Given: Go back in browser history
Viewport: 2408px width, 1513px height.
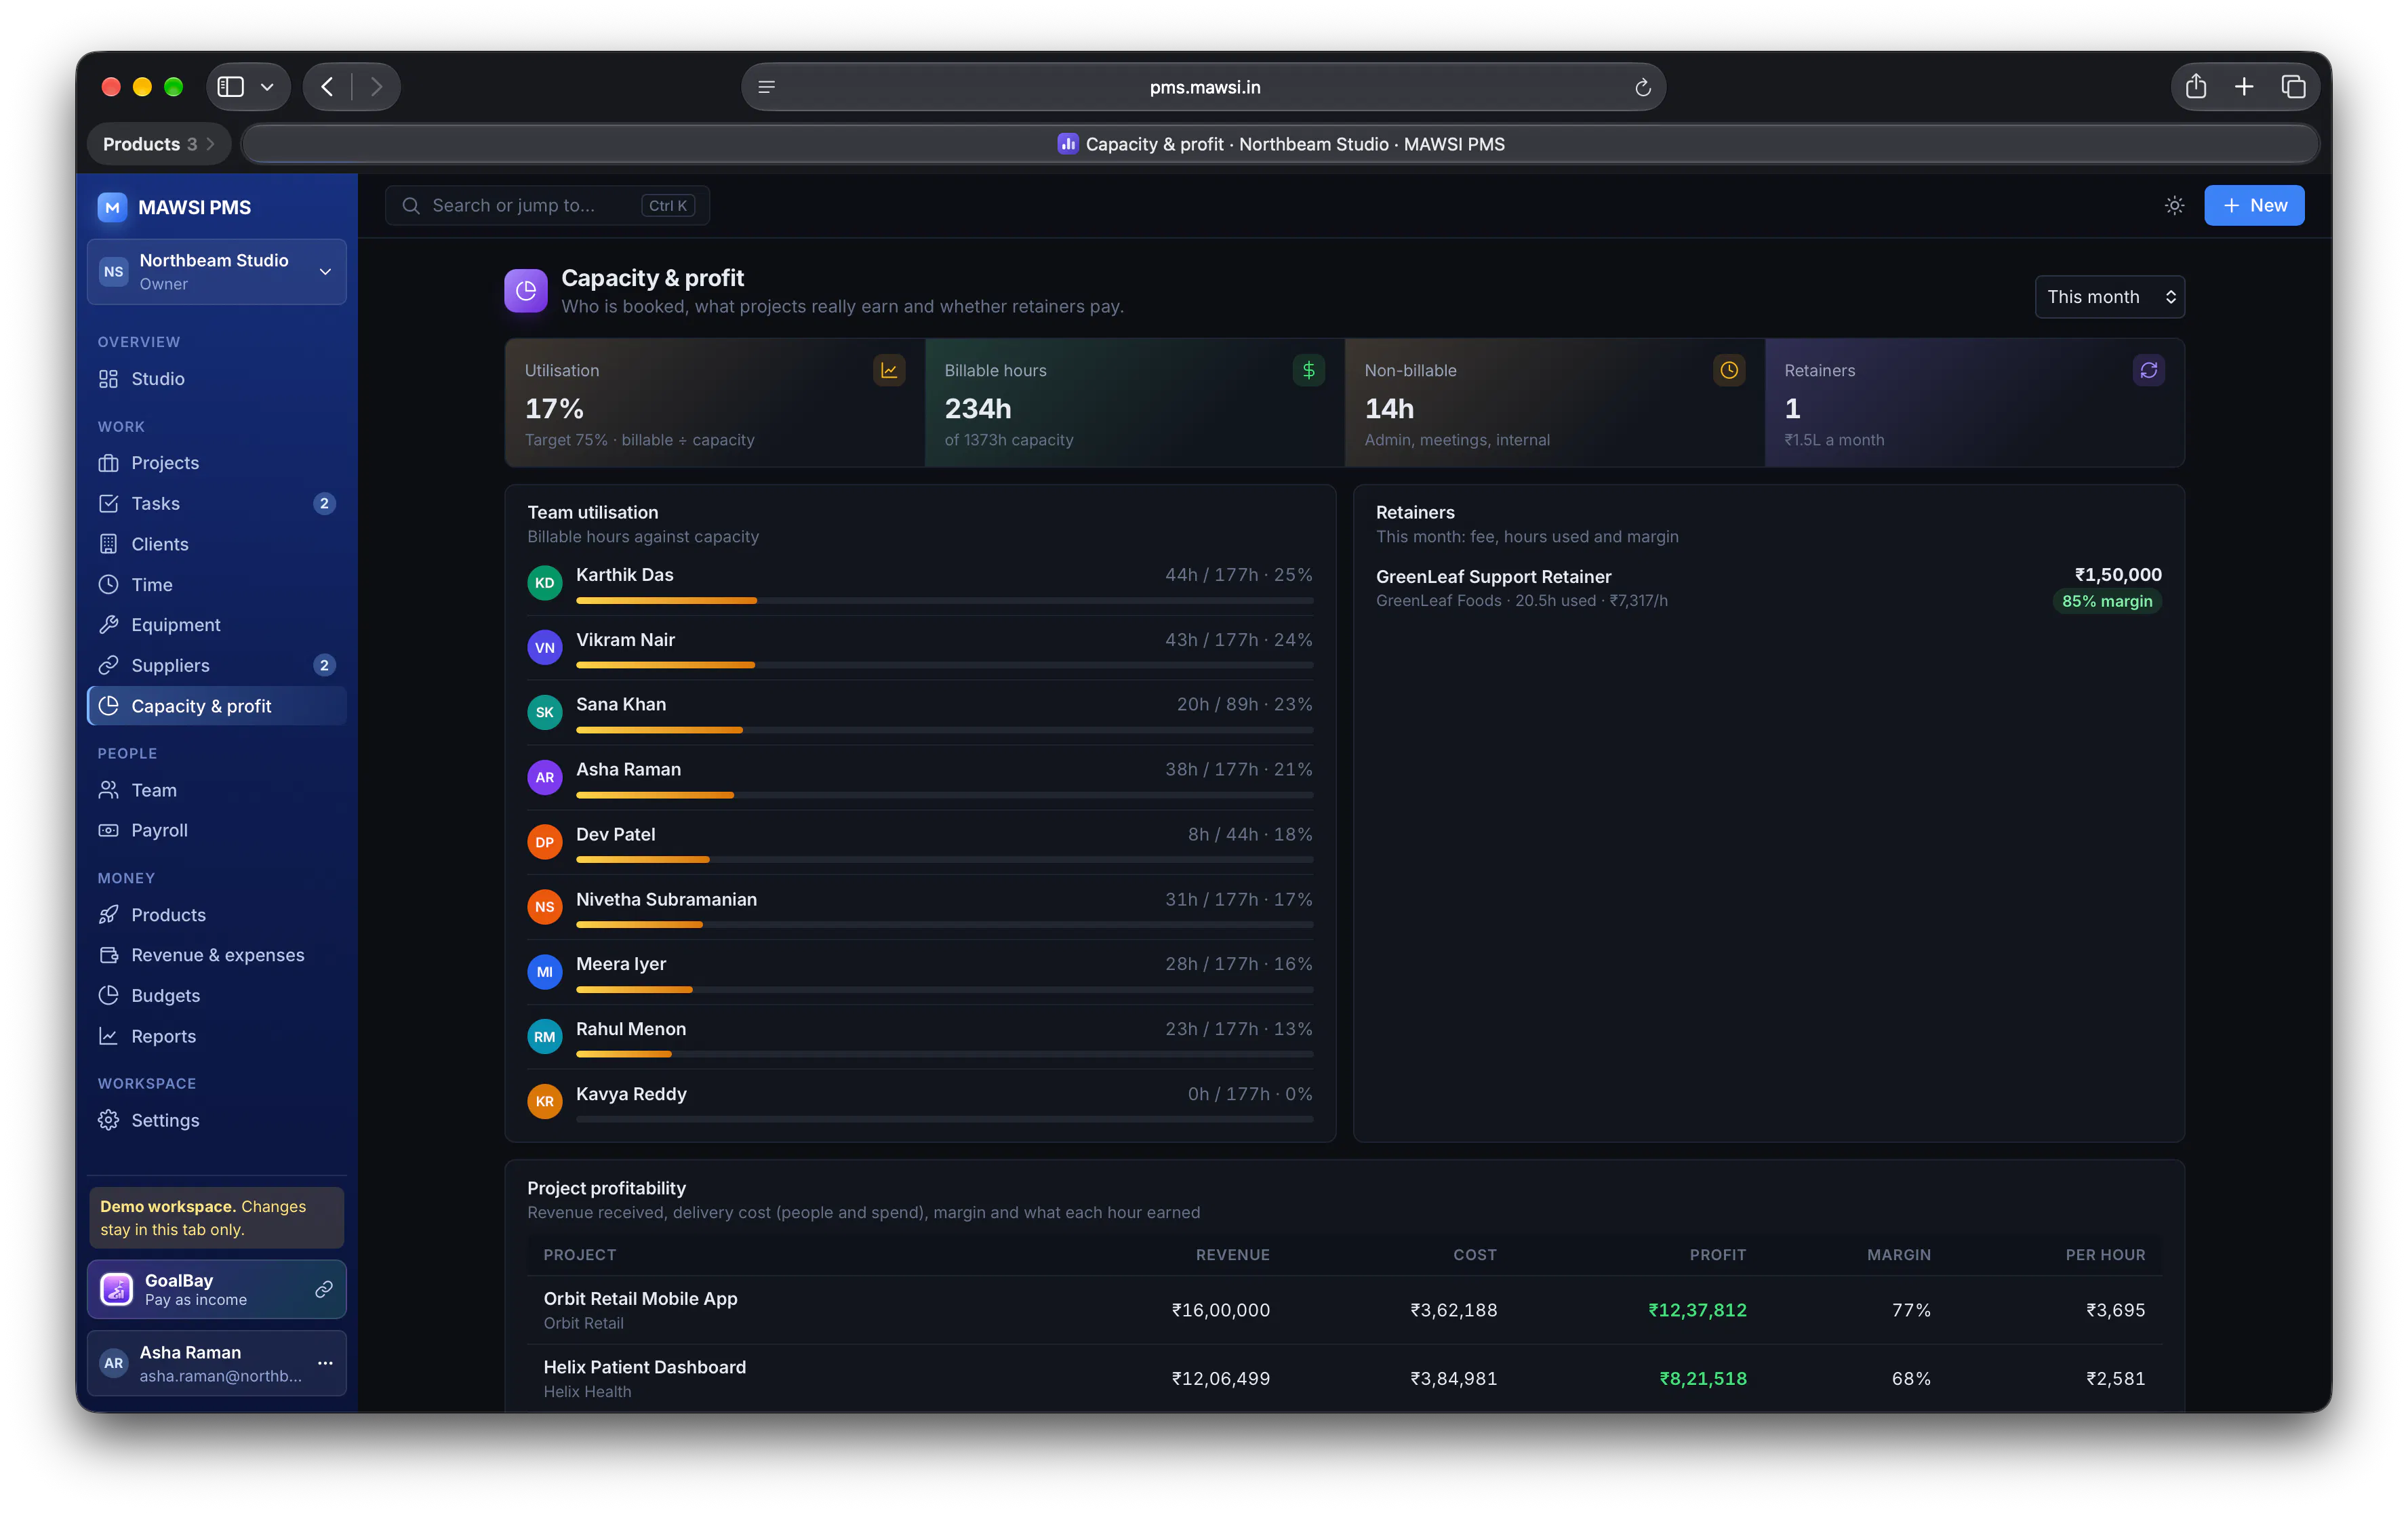Looking at the screenshot, I should [x=327, y=87].
